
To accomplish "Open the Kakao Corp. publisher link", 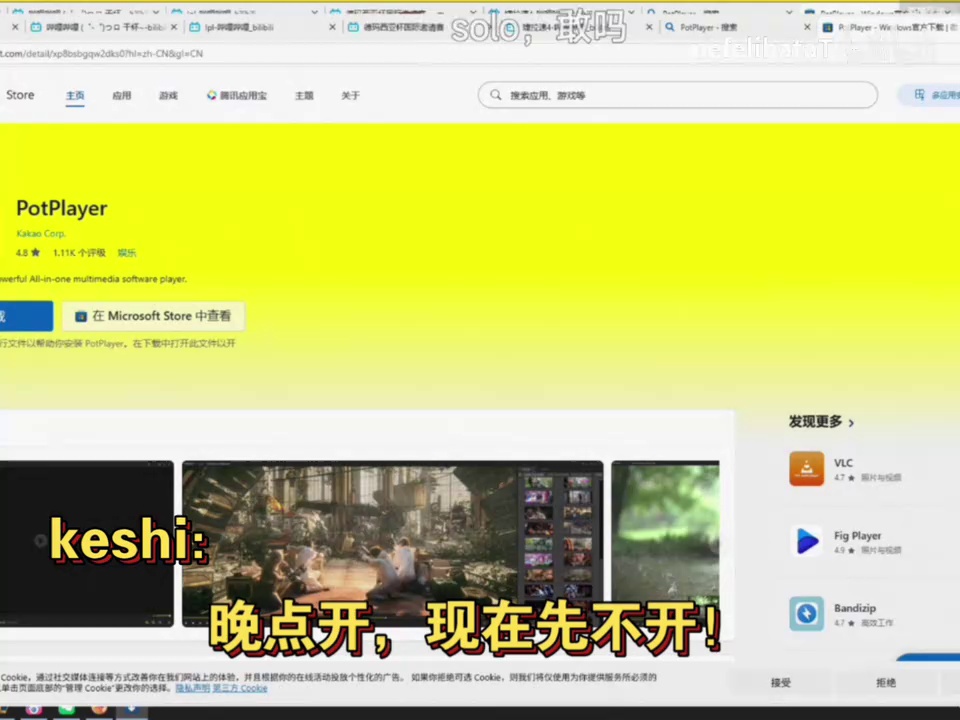I will click(x=40, y=233).
